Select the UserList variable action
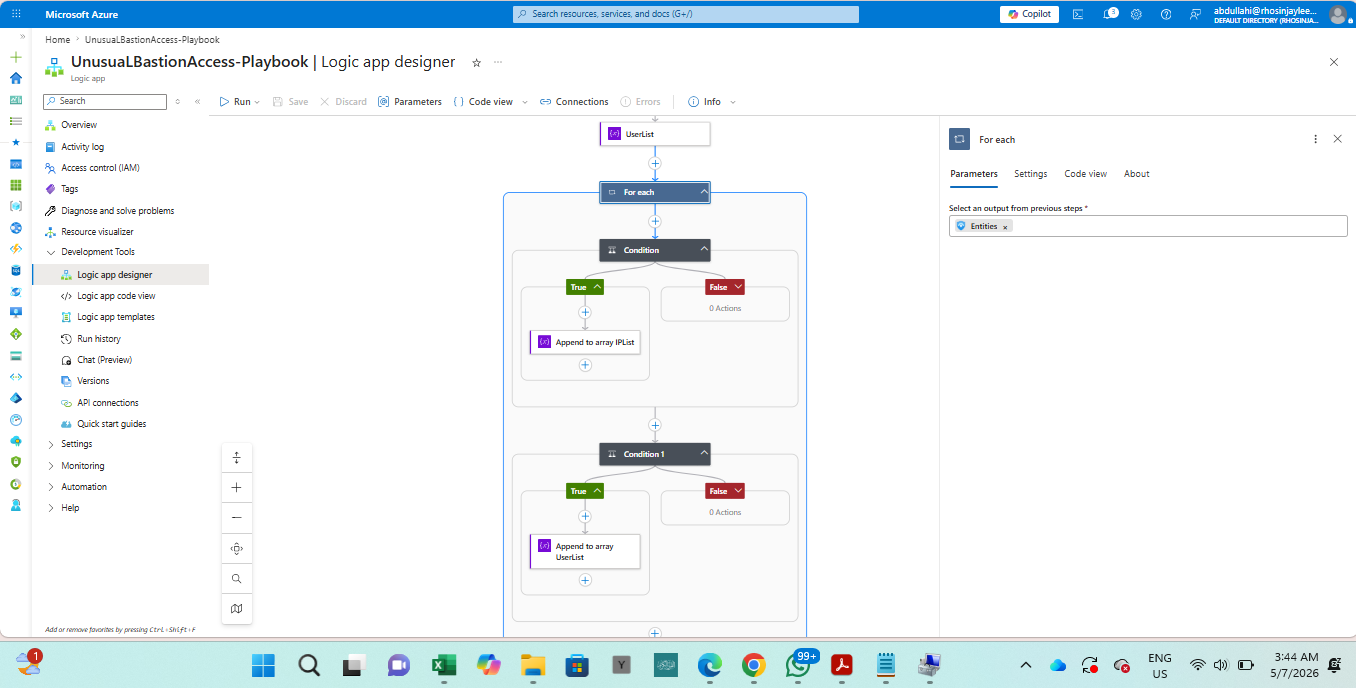 [x=655, y=133]
